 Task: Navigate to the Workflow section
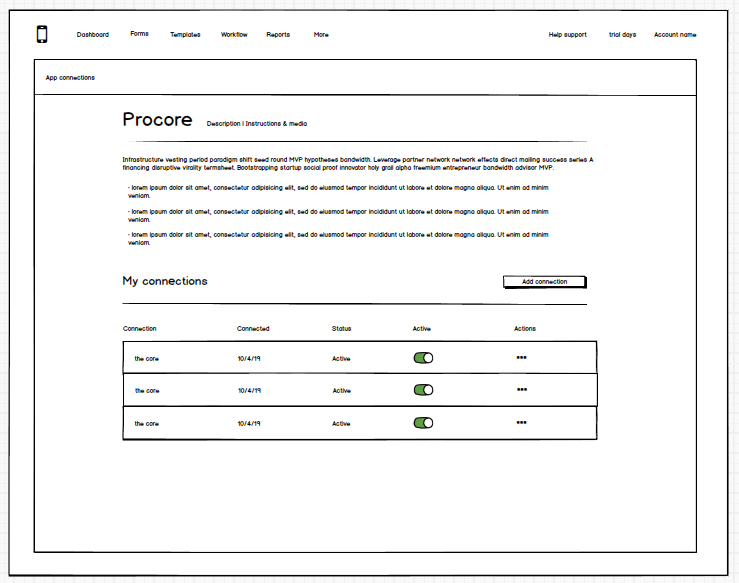tap(234, 35)
